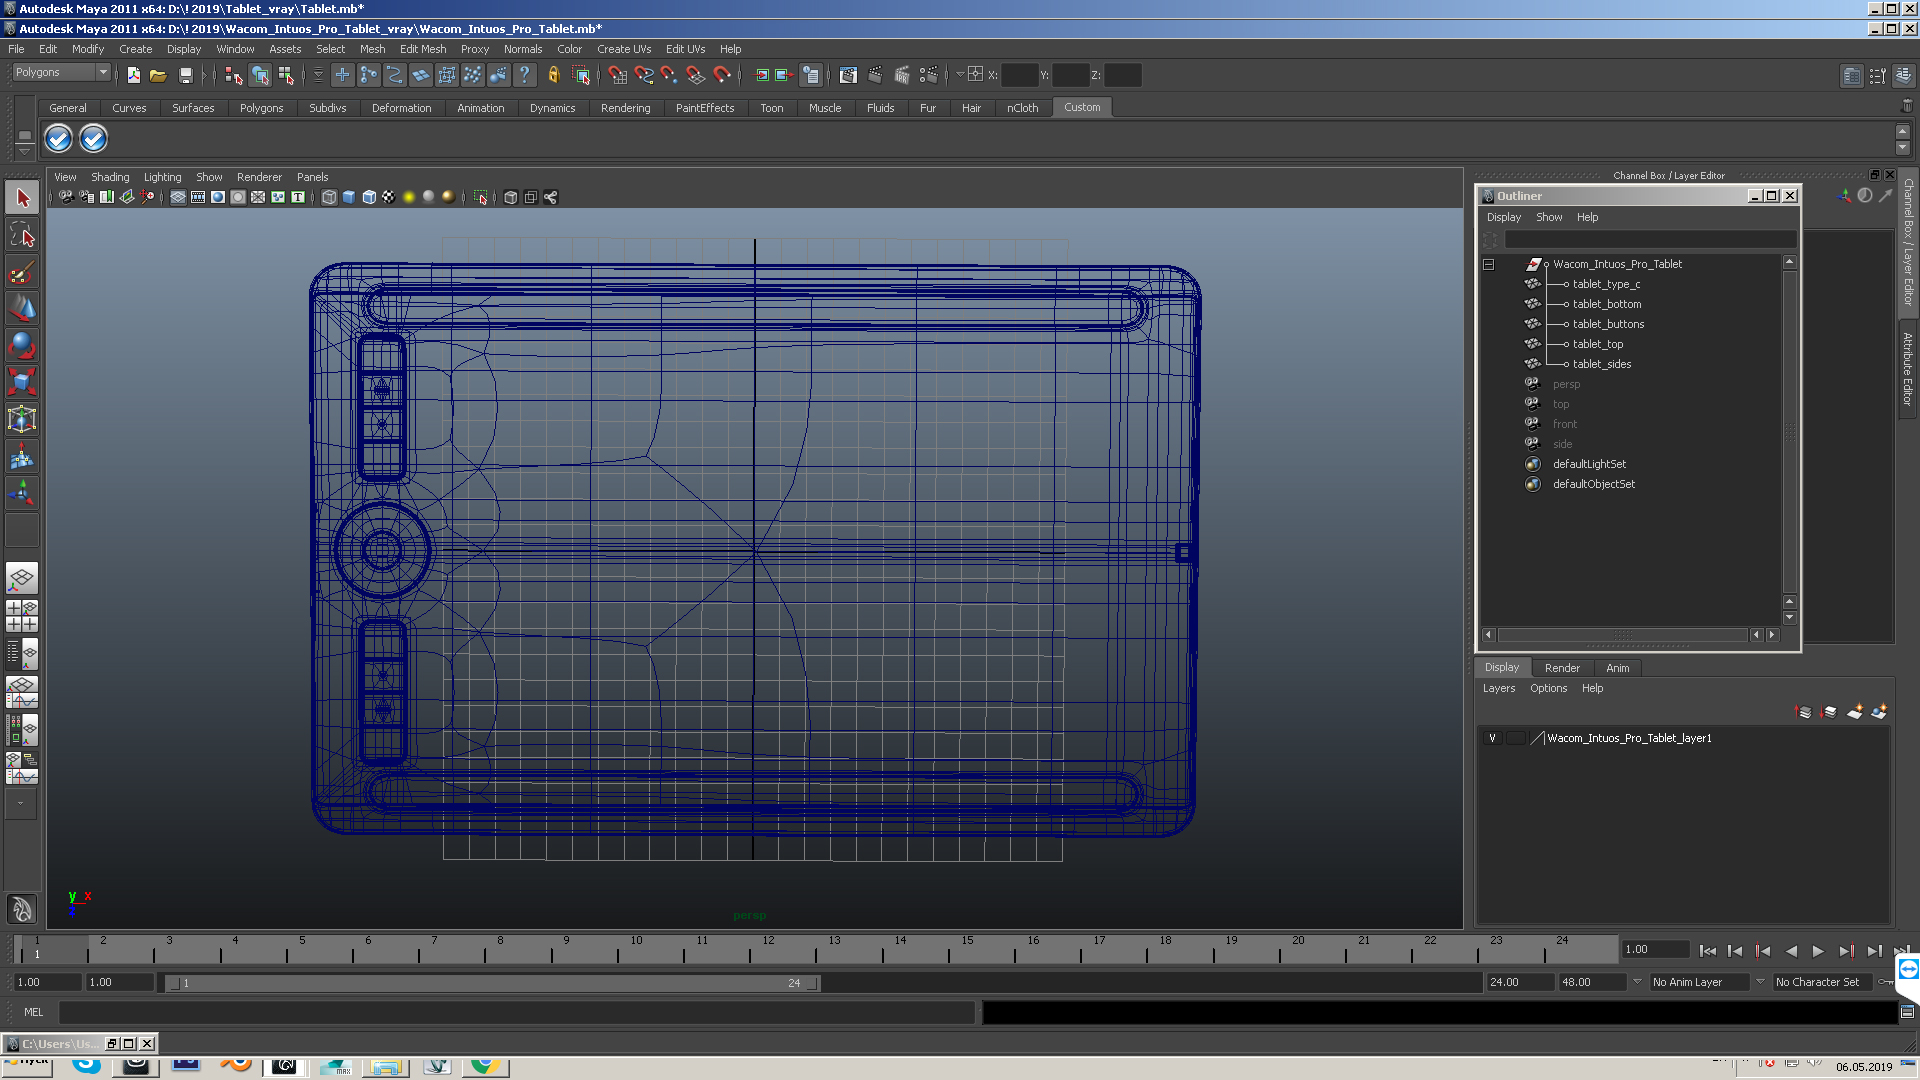Toggle the selection lock icon
1920x1080 pixels.
click(553, 75)
